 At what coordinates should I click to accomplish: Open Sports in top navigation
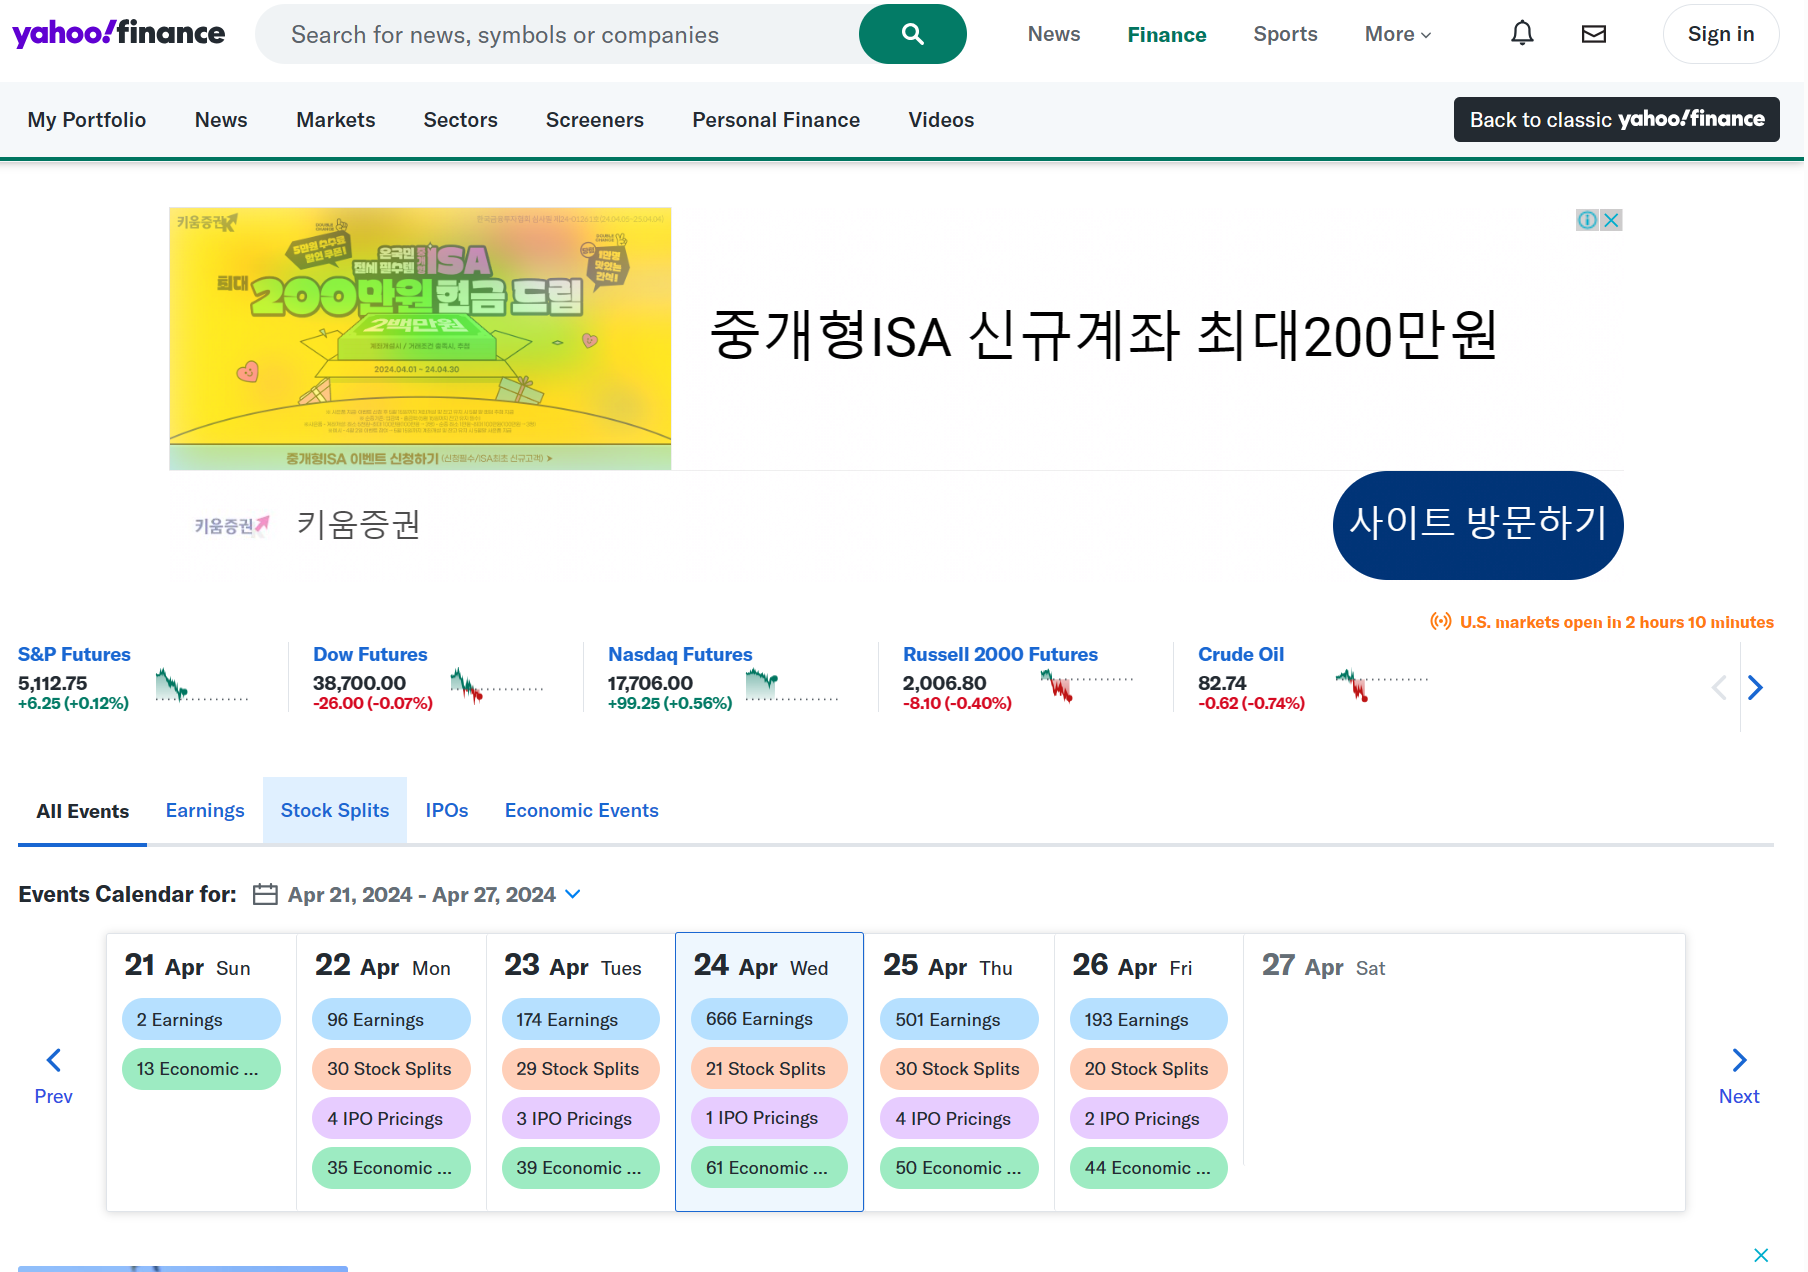click(1285, 34)
